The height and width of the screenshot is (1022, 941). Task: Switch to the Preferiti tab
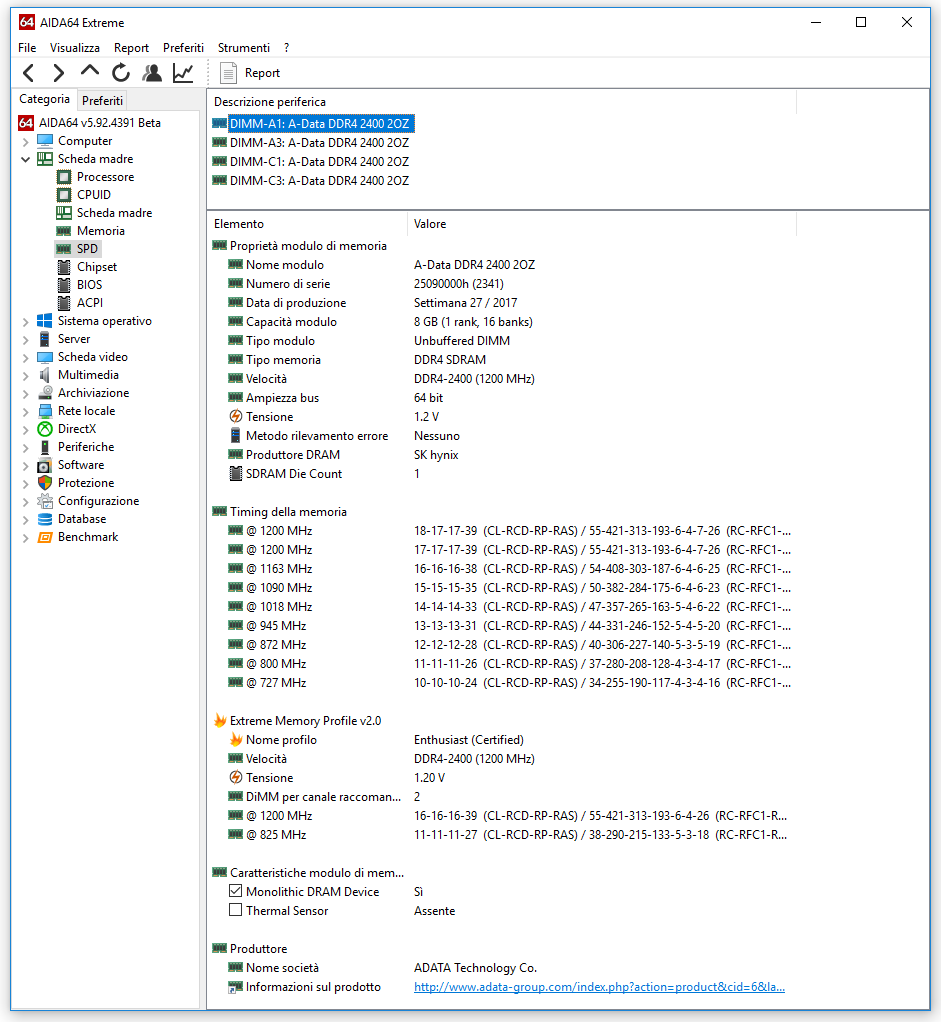click(x=102, y=100)
